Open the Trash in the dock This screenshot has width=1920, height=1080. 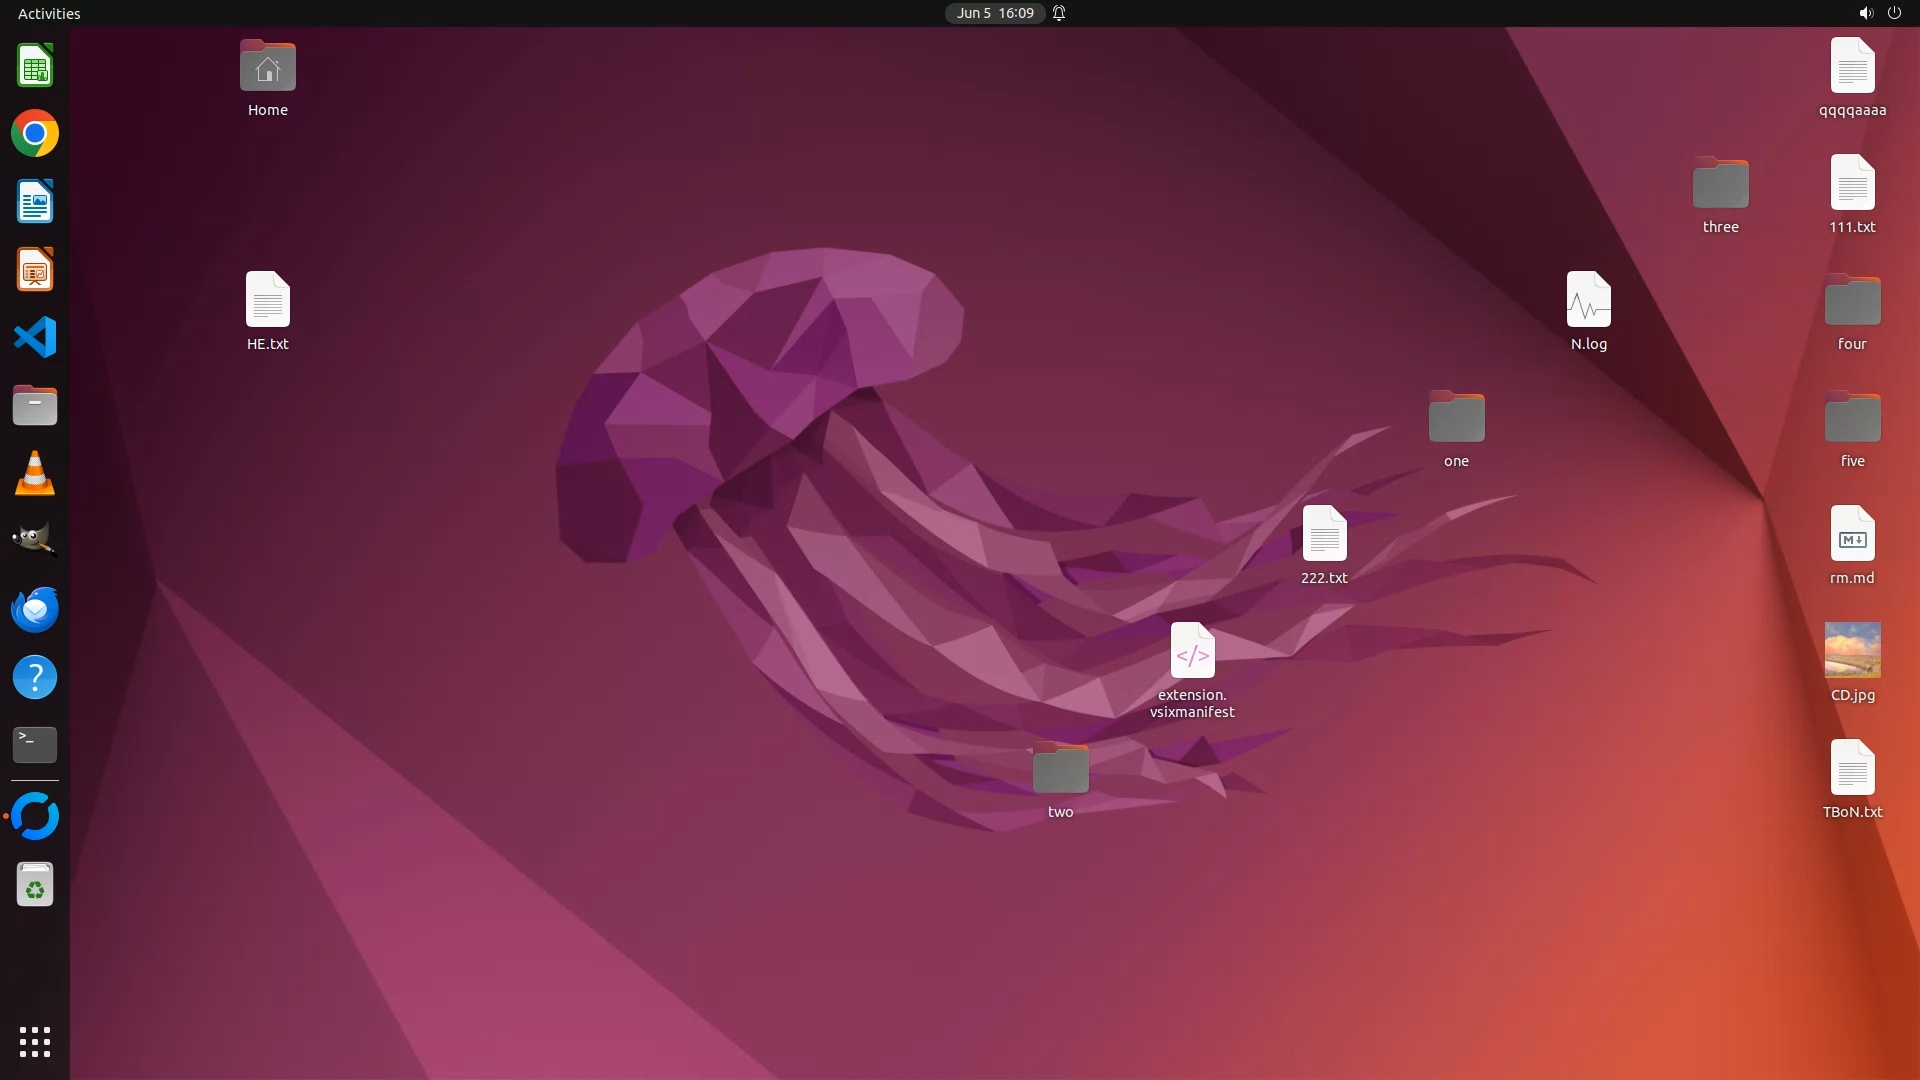coord(35,885)
